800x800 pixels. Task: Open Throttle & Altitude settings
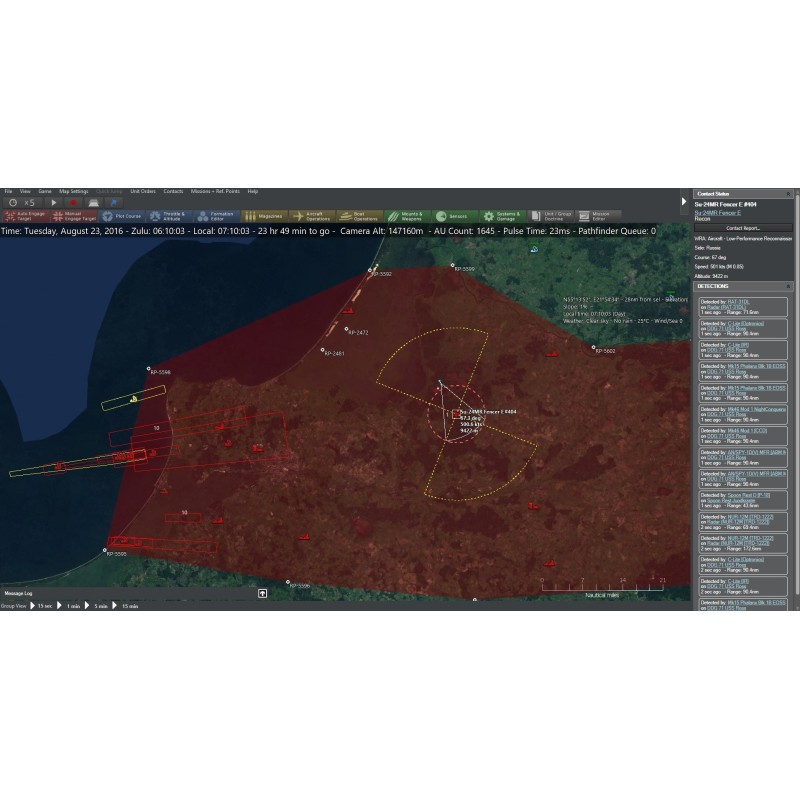point(169,215)
